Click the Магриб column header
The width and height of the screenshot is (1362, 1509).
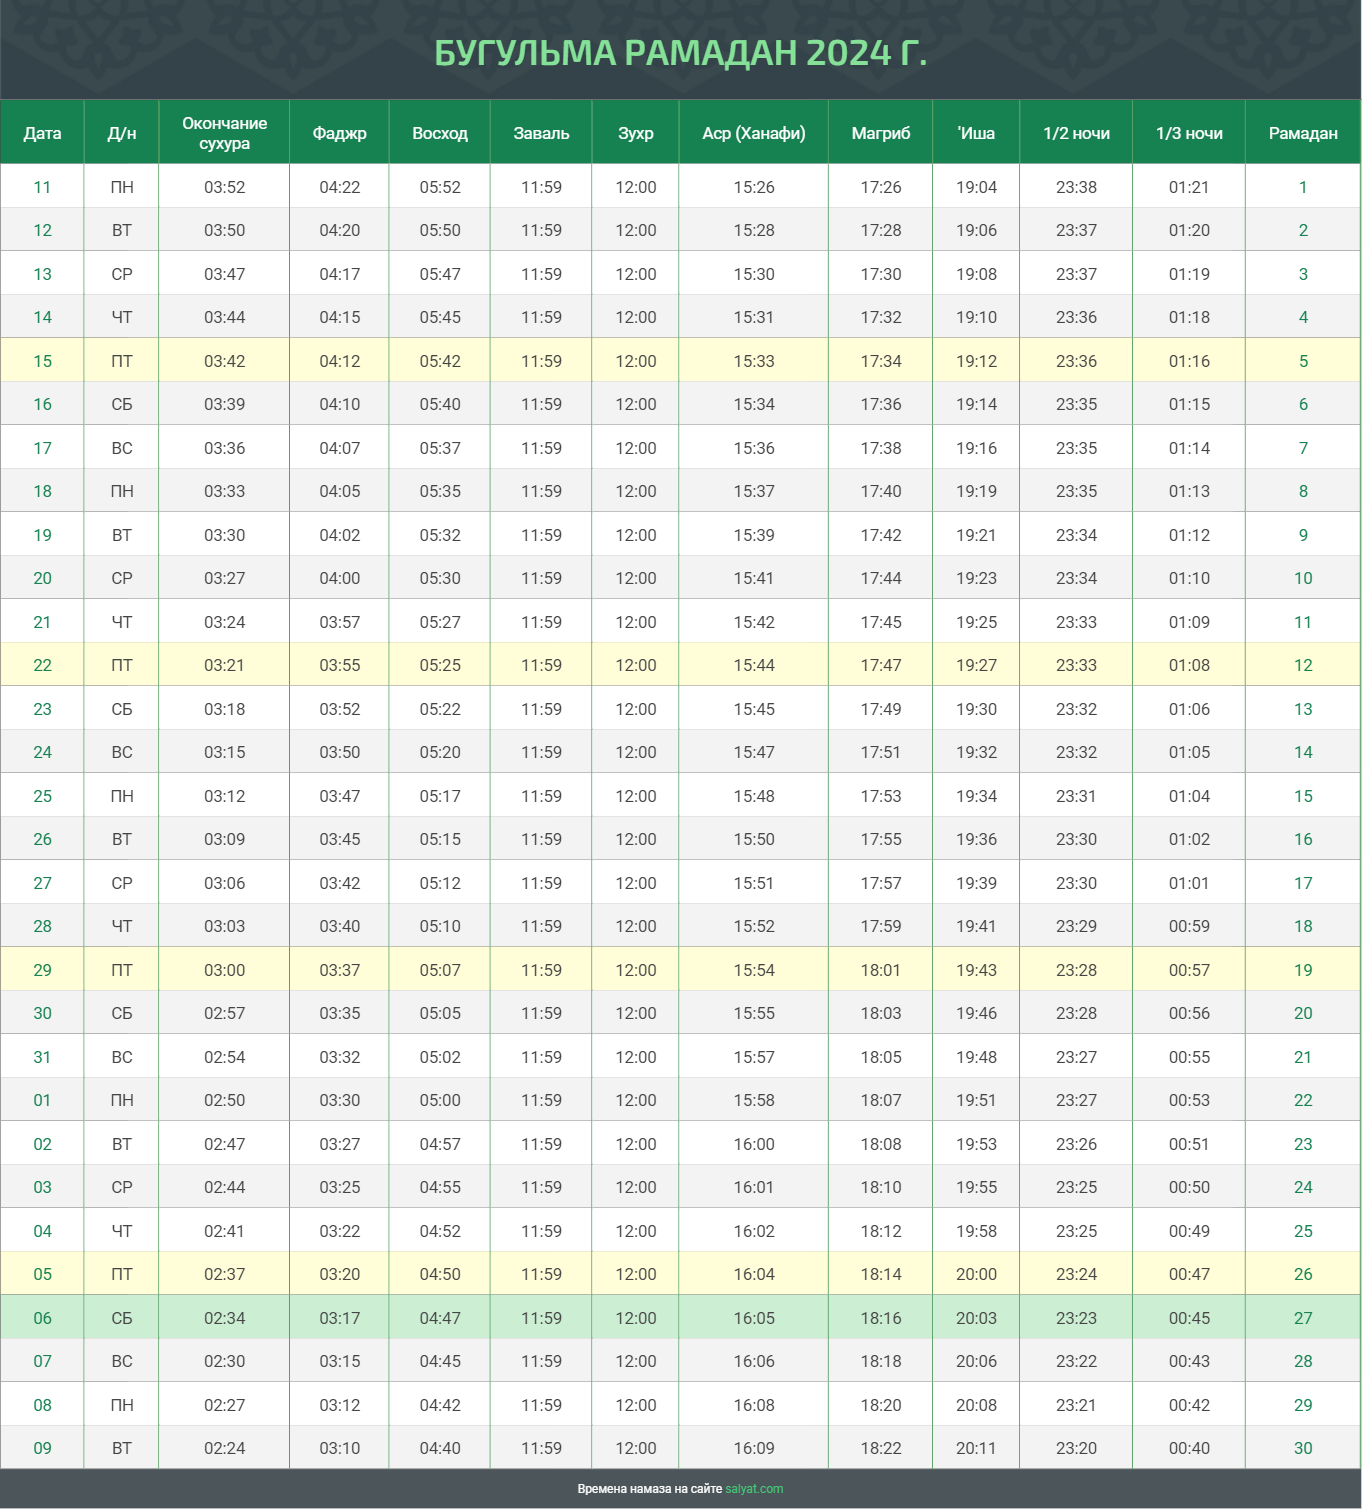881,133
